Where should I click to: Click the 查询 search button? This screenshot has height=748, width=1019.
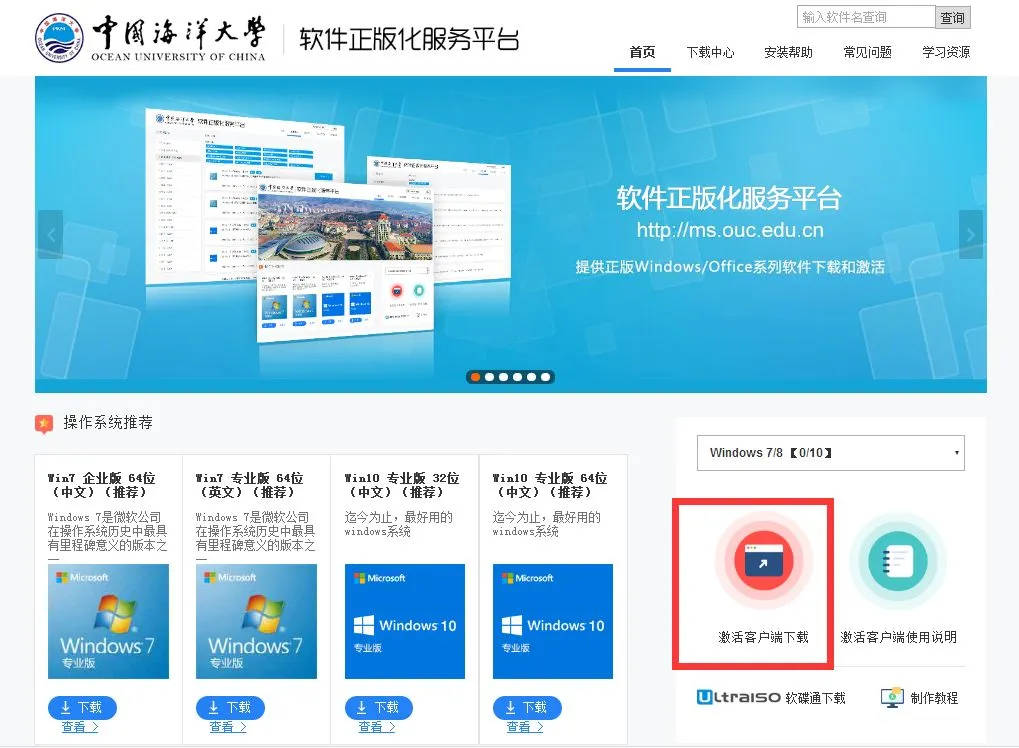click(x=953, y=18)
